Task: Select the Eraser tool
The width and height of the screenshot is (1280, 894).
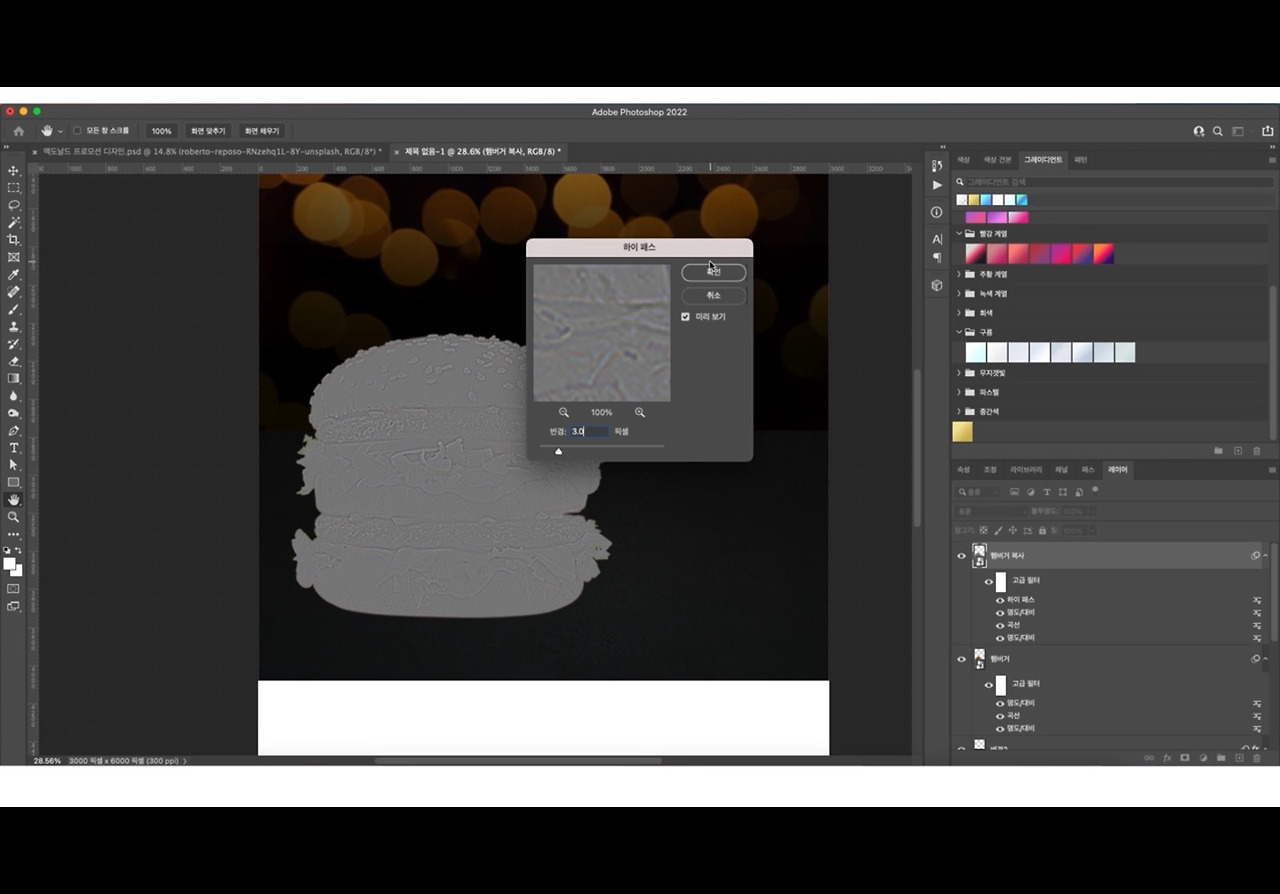Action: coord(14,361)
